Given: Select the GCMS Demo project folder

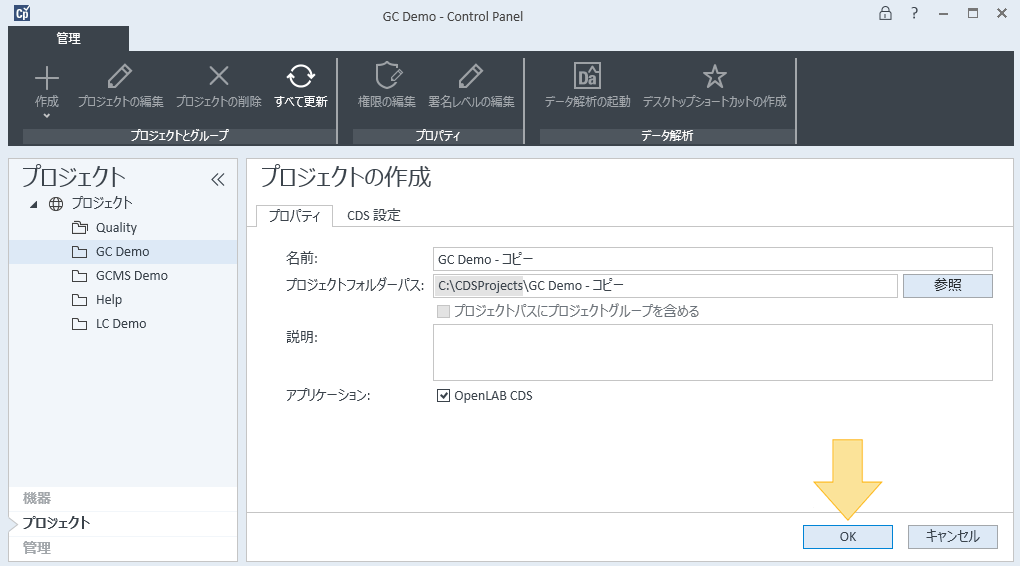Looking at the screenshot, I should [x=120, y=276].
